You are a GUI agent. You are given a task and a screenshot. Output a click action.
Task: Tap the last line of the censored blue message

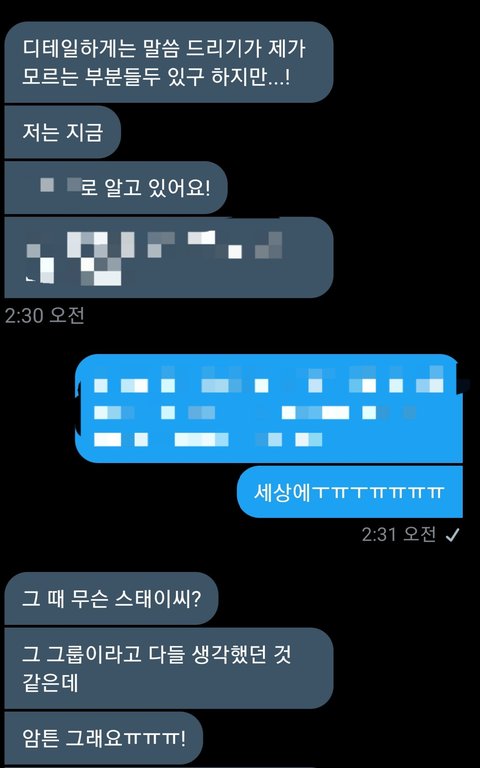click(x=208, y=439)
